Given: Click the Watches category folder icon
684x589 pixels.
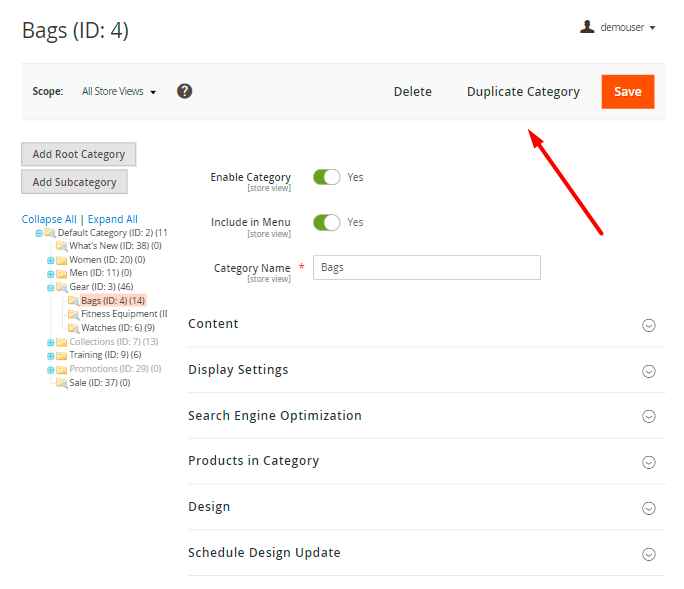Looking at the screenshot, I should (x=73, y=328).
